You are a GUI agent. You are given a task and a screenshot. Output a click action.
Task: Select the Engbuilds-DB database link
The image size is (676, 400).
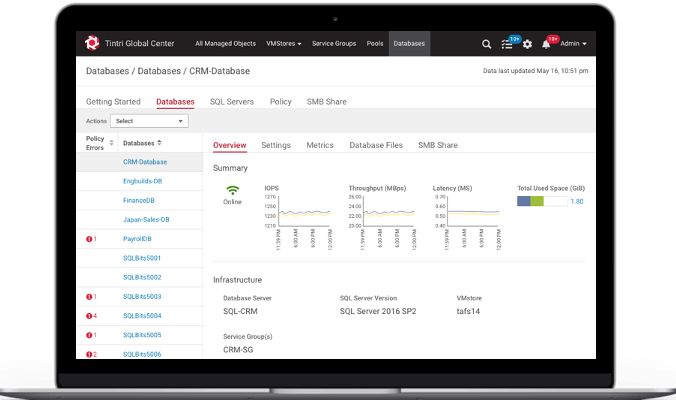tap(145, 181)
